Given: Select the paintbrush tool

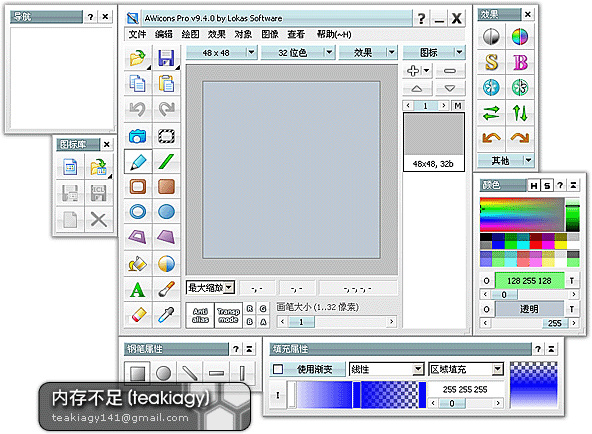Looking at the screenshot, I should (166, 289).
